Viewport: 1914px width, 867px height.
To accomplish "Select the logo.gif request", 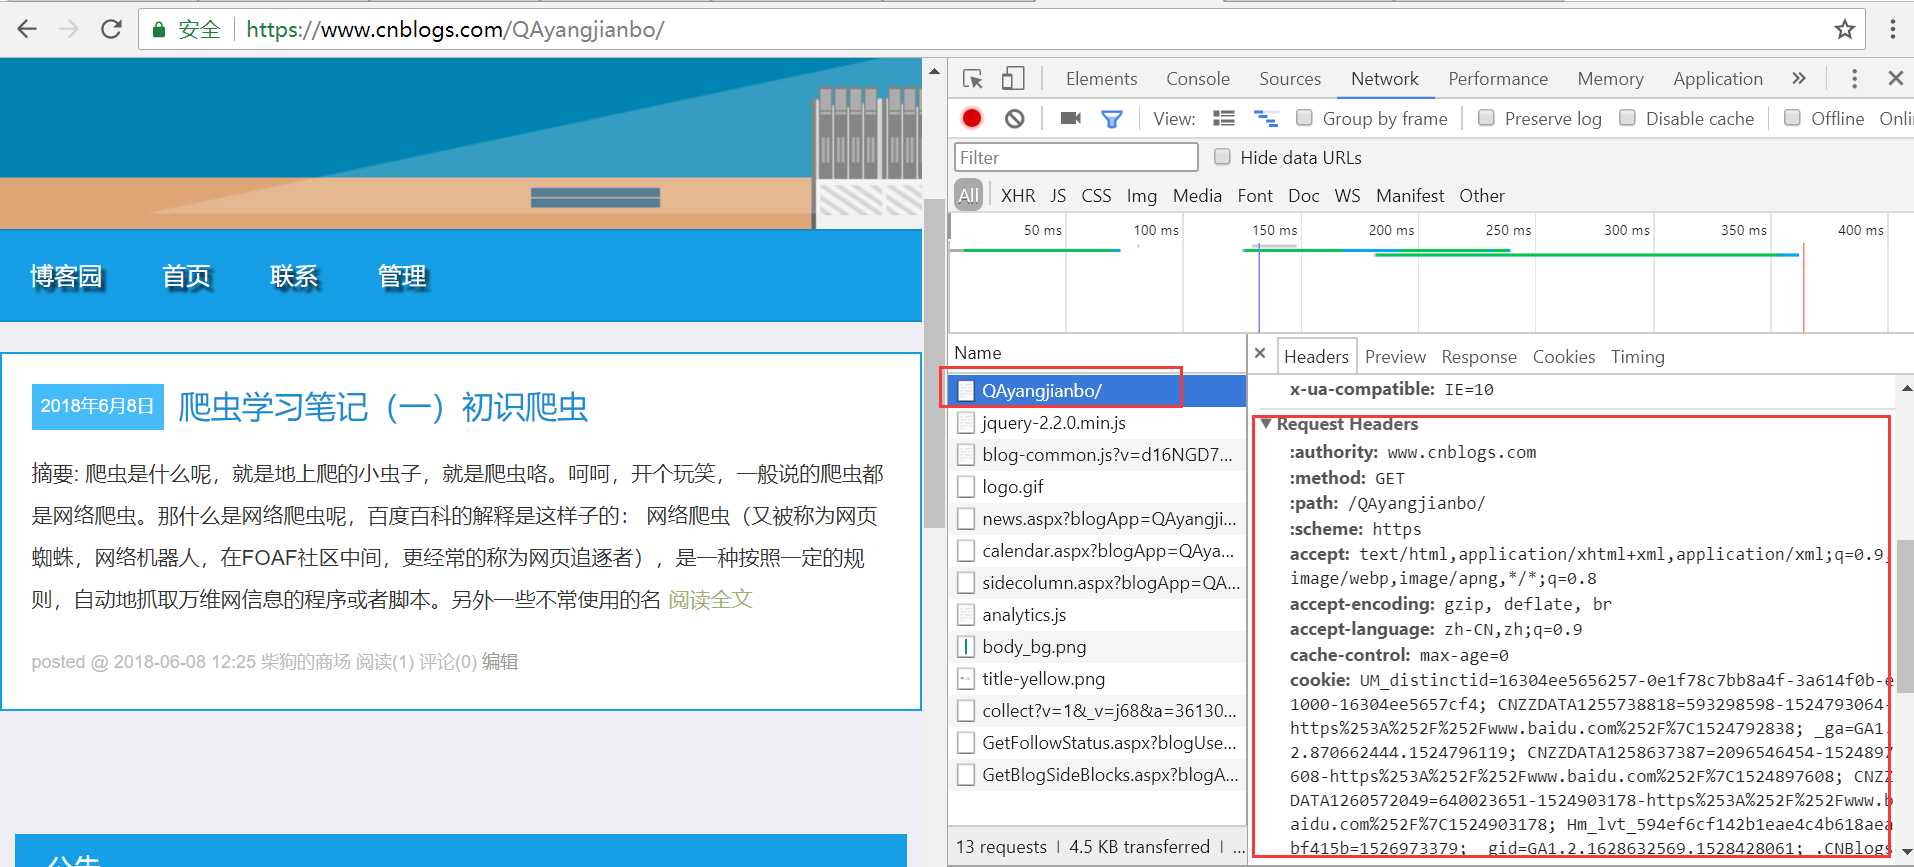I will click(x=1095, y=487).
